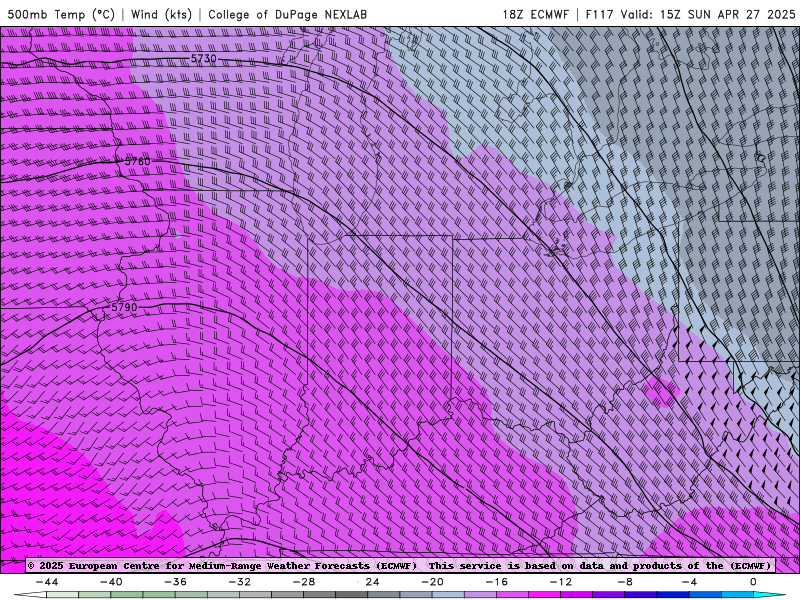Click the 5790 height contour label
Viewport: 800px width, 600px height.
pyautogui.click(x=124, y=307)
